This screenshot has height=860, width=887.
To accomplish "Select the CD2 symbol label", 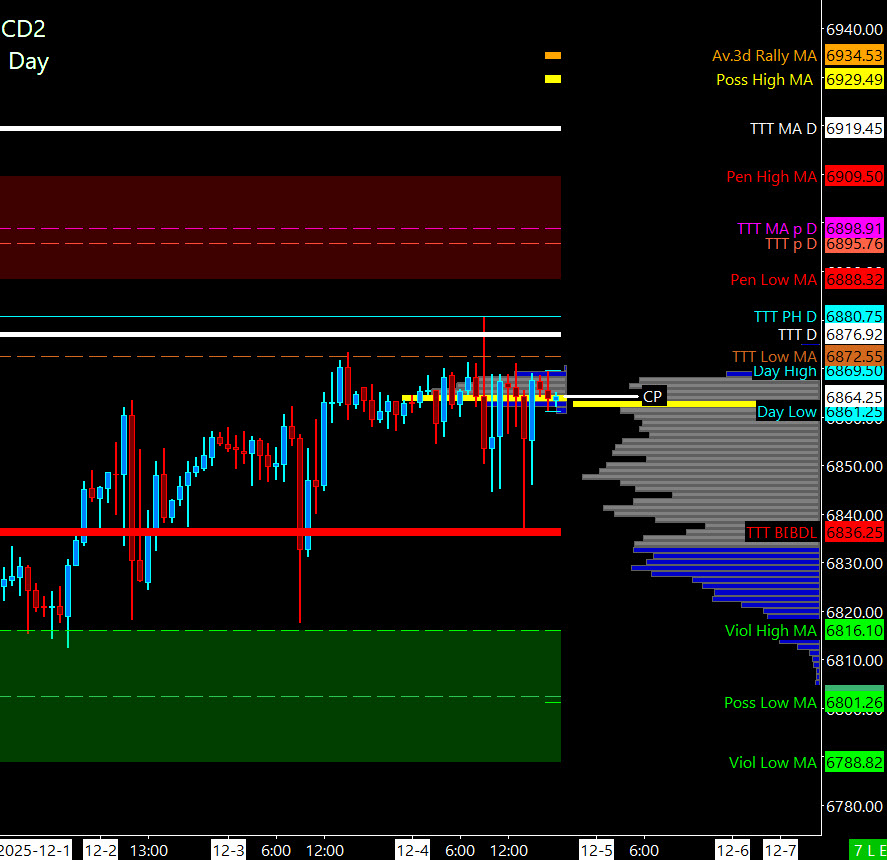I will (x=23, y=29).
